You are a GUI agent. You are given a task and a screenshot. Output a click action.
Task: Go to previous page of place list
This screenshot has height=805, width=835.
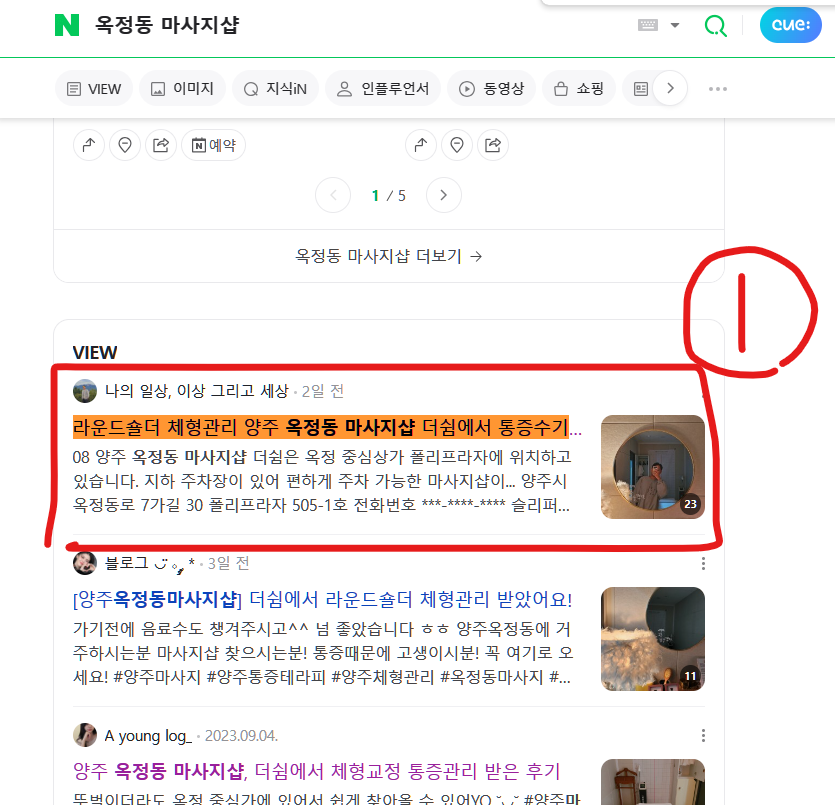click(333, 195)
